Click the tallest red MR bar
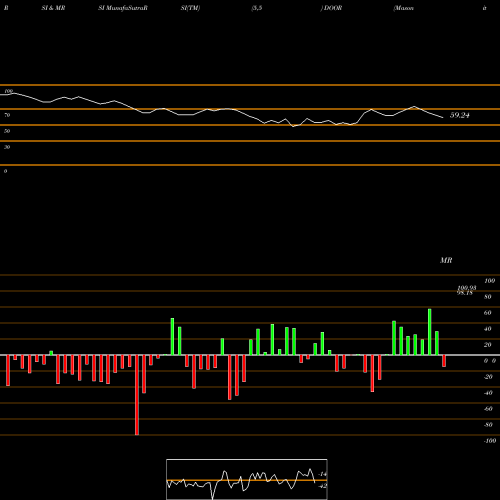The width and height of the screenshot is (500, 500). point(137,395)
